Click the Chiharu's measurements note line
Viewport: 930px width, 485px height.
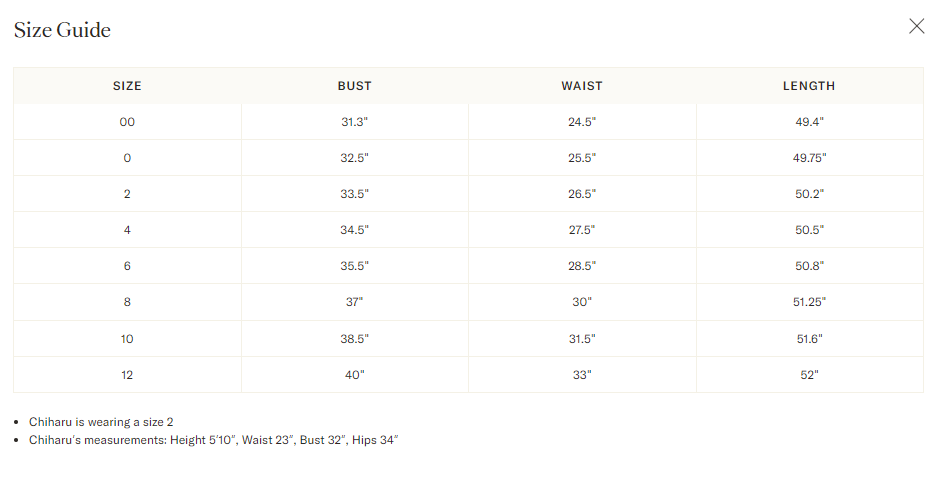[214, 440]
